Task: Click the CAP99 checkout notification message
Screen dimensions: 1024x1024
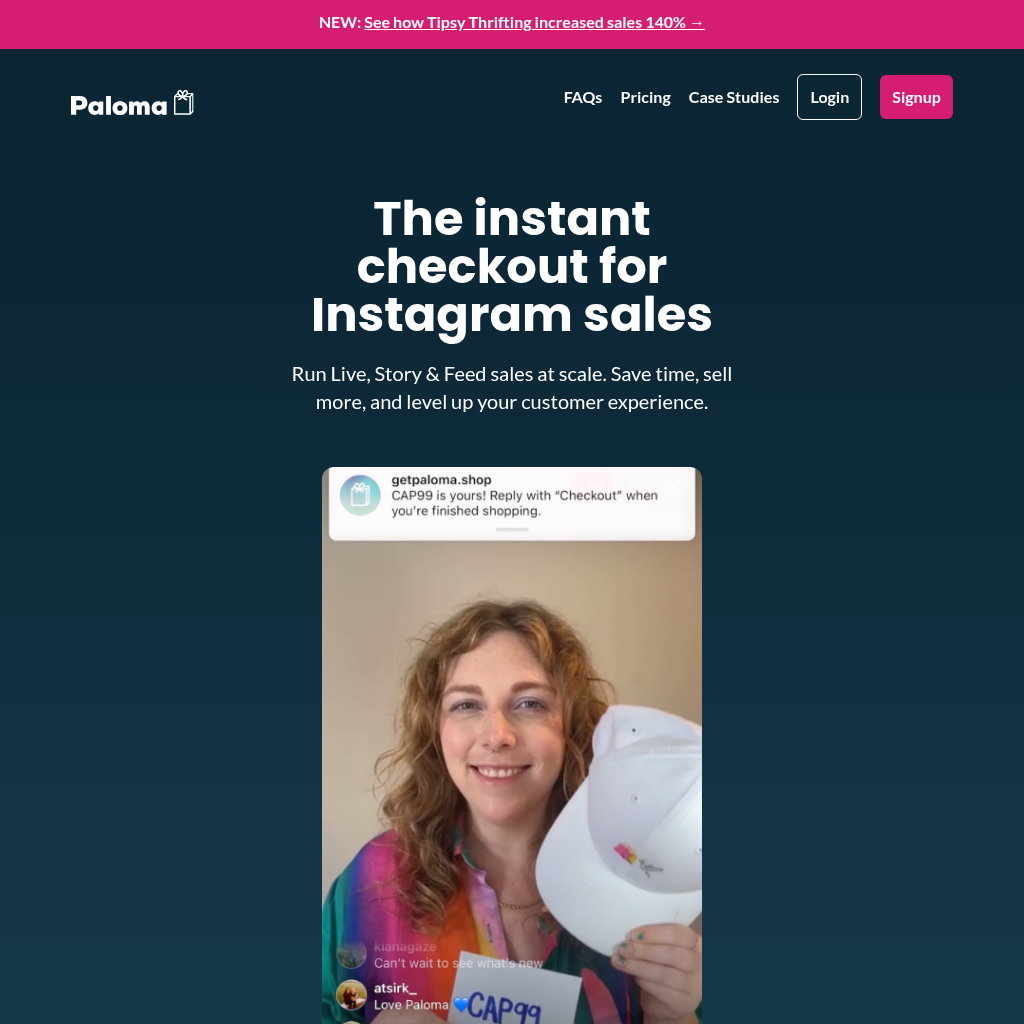Action: coord(524,503)
